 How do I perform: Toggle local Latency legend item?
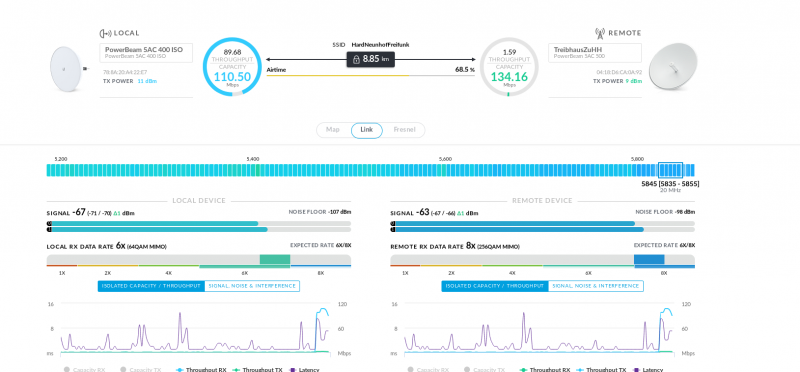(x=305, y=369)
